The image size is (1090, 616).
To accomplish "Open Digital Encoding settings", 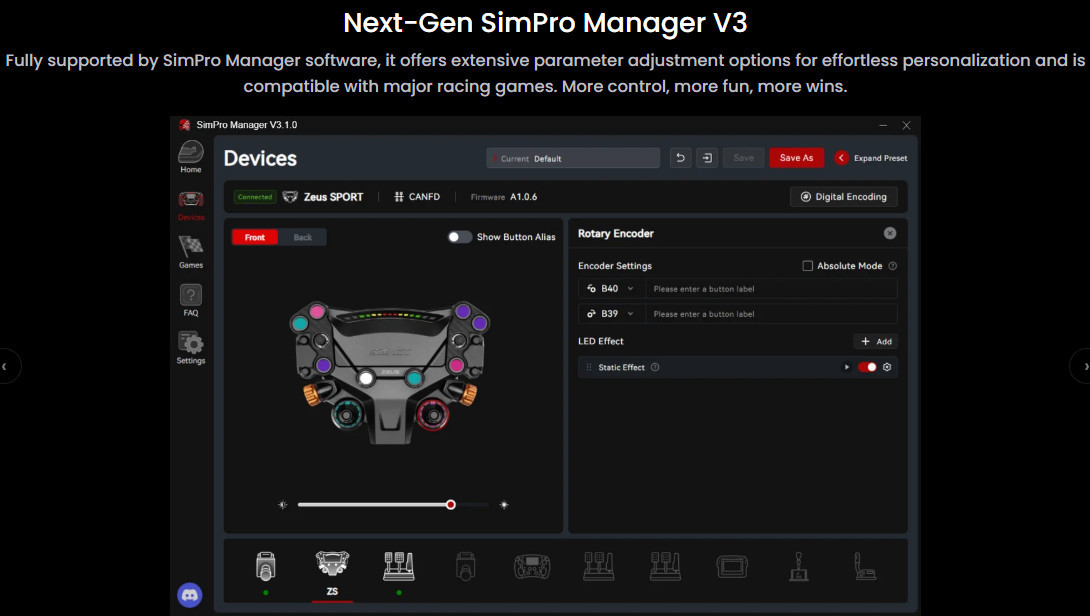I will click(x=843, y=197).
